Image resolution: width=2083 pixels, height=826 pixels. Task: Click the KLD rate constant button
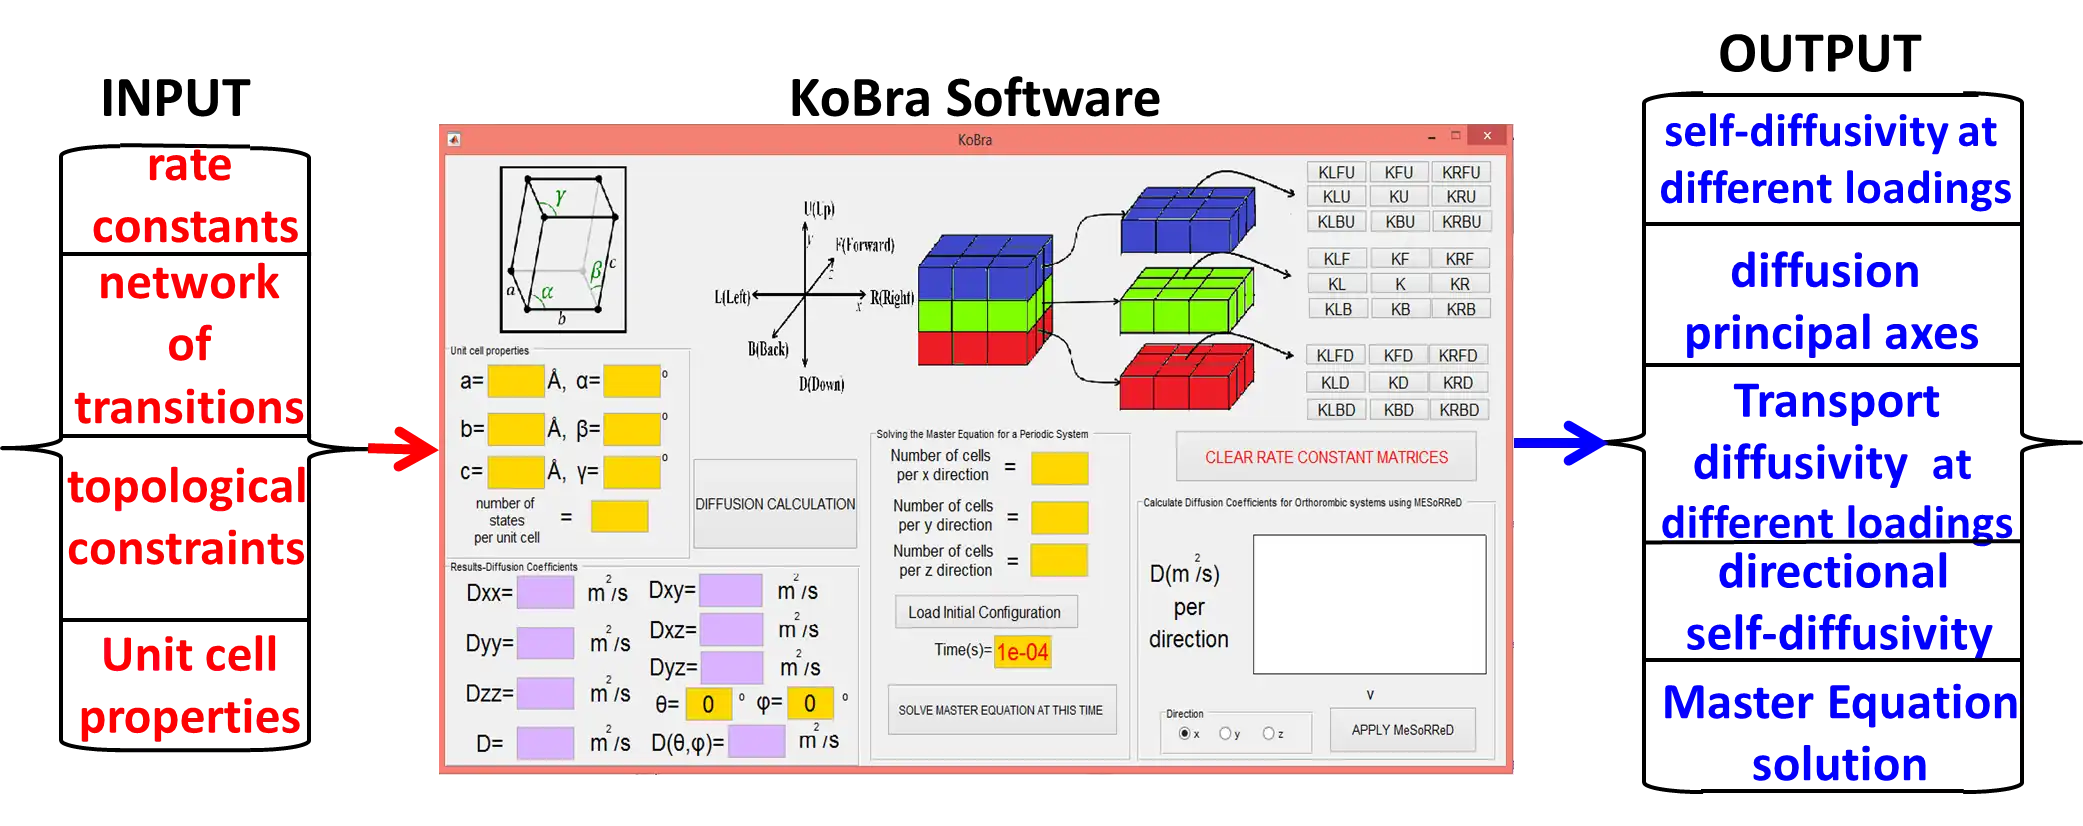pyautogui.click(x=1336, y=382)
